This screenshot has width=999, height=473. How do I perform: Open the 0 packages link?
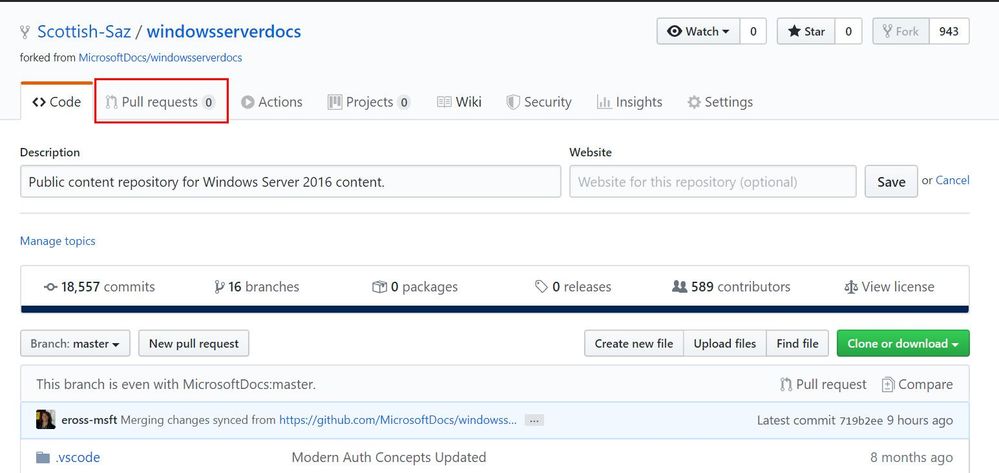[x=415, y=287]
